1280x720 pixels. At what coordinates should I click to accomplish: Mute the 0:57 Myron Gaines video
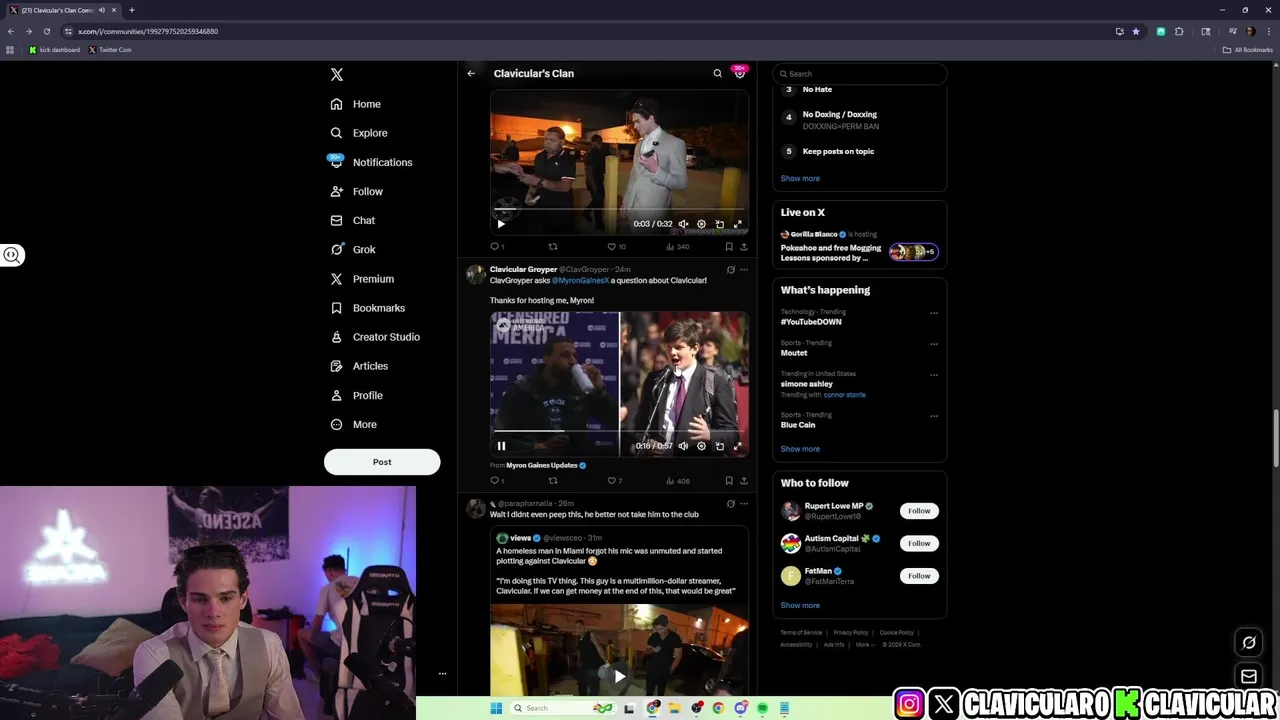[x=683, y=446]
